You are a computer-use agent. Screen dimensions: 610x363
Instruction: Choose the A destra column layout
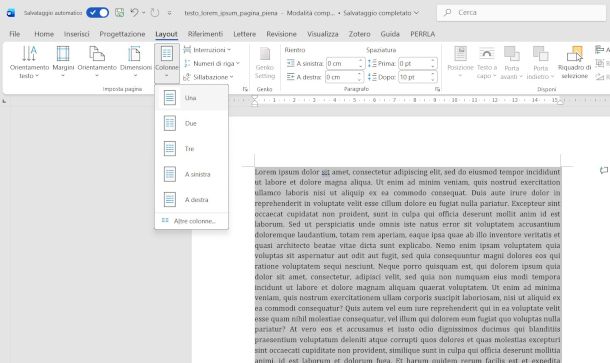pyautogui.click(x=191, y=200)
